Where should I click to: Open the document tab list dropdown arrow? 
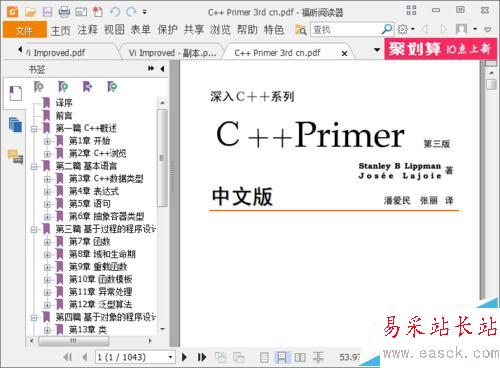[377, 50]
